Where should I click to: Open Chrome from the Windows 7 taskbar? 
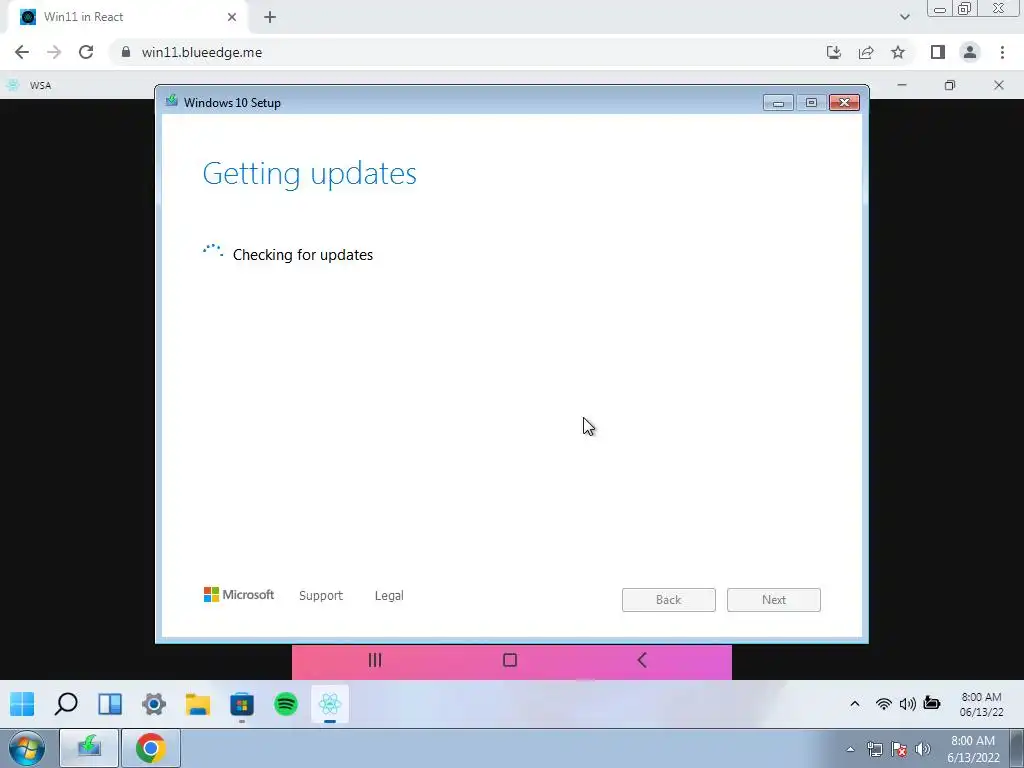(151, 748)
